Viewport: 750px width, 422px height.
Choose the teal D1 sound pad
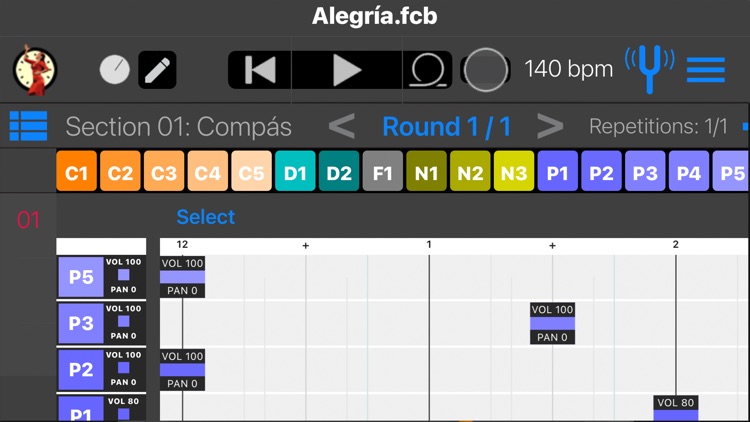point(295,172)
